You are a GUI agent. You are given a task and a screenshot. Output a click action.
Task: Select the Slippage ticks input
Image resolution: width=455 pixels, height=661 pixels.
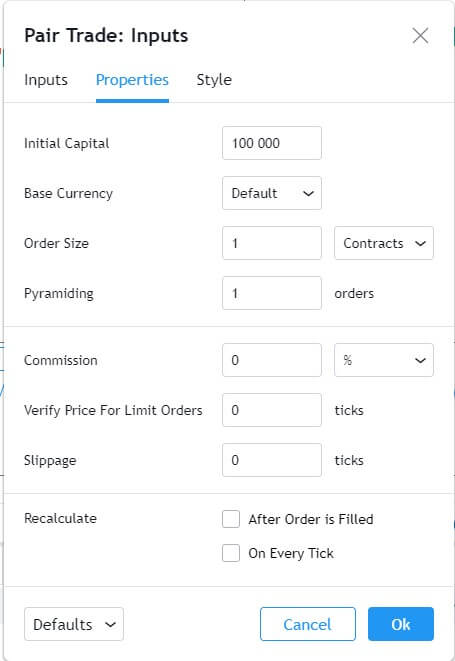pos(272,460)
